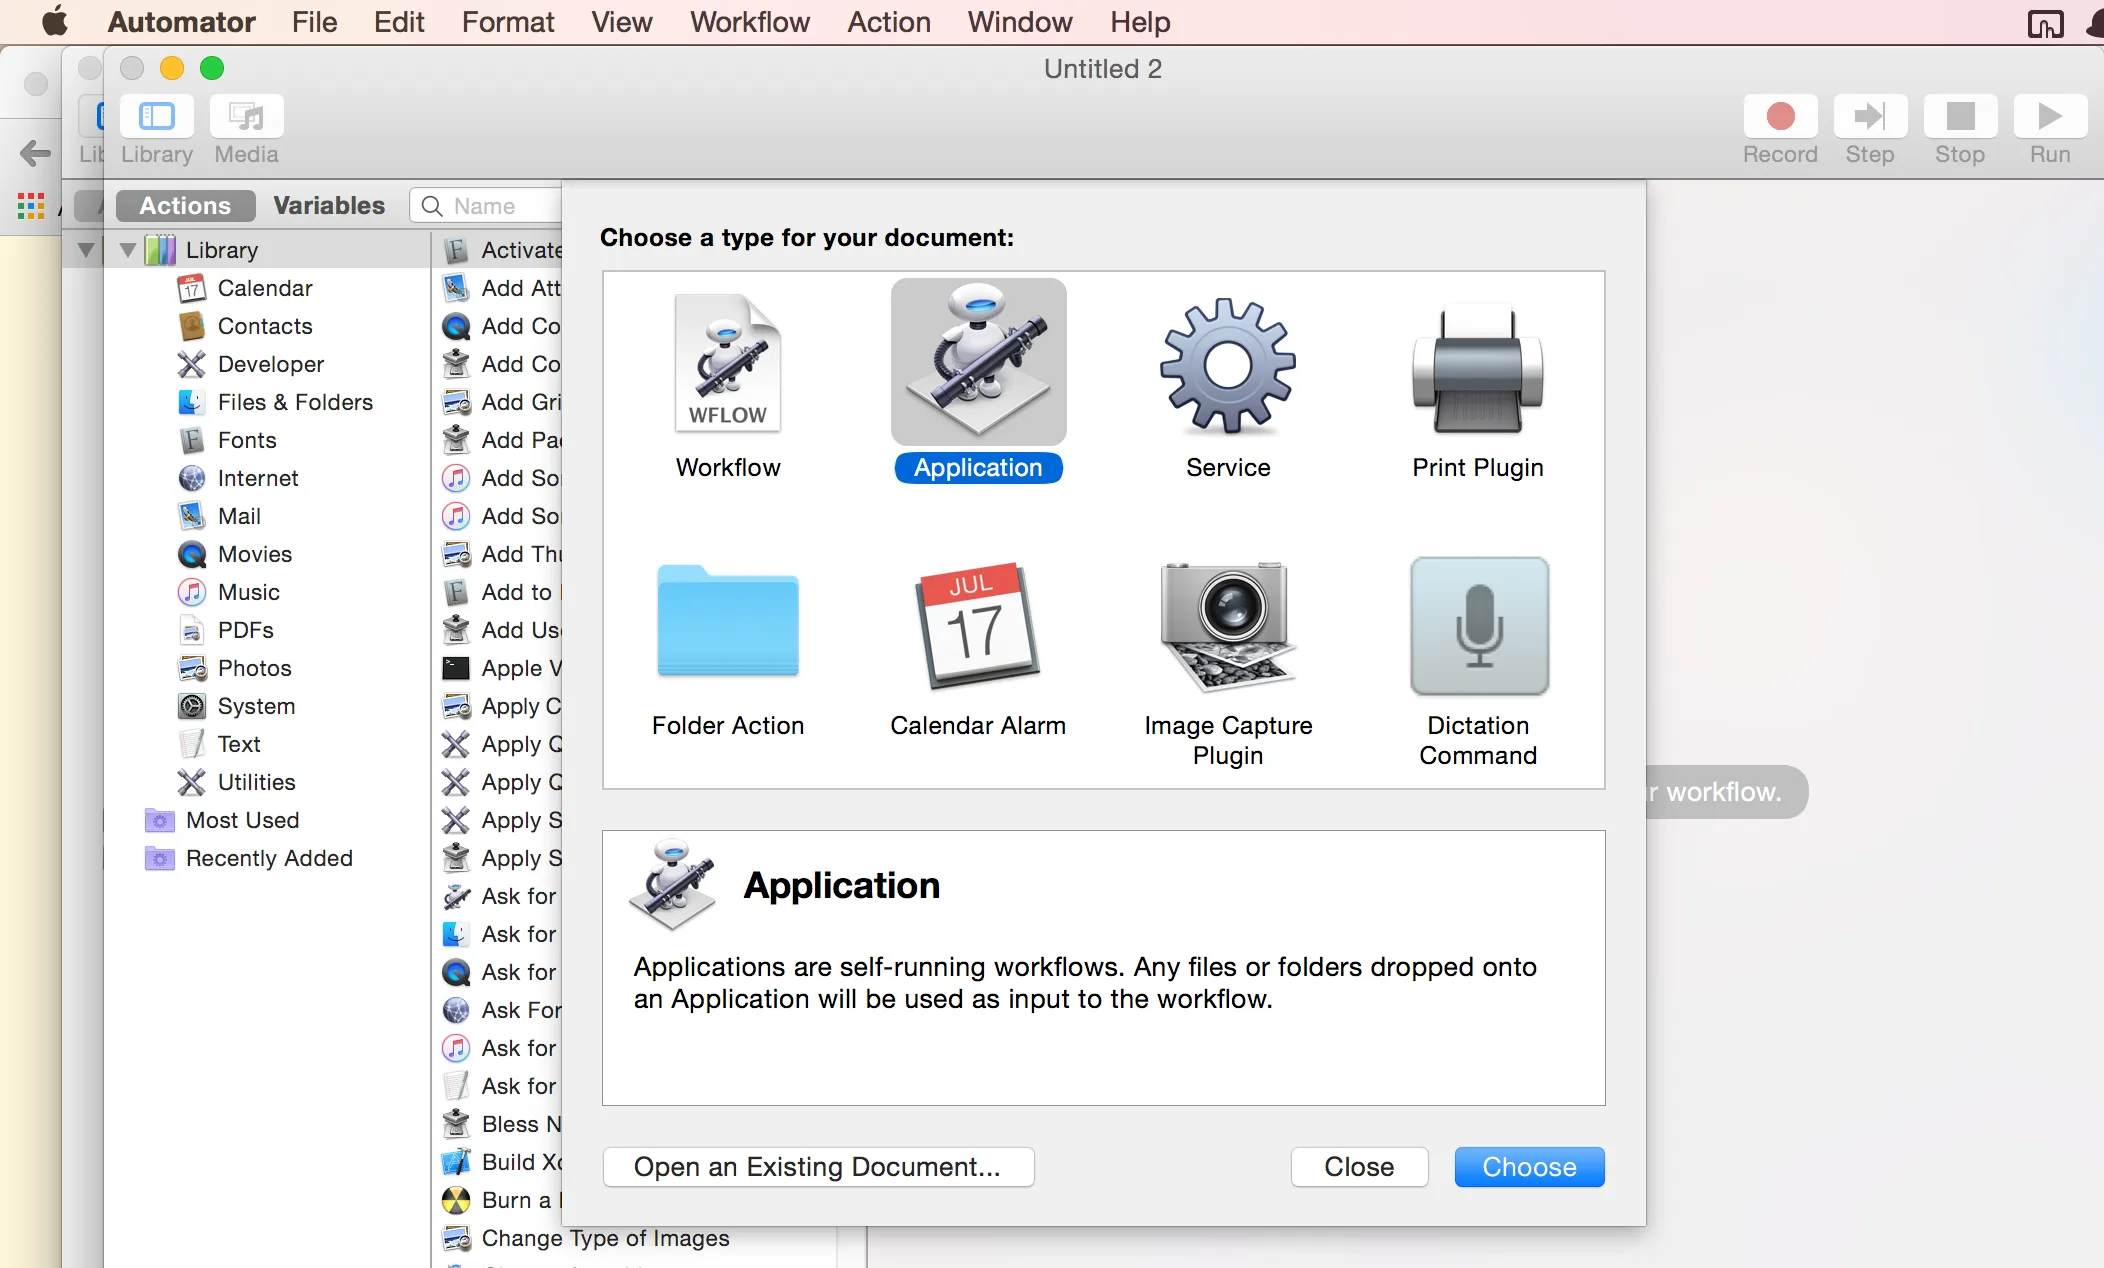Click Open an Existing Document button
Viewport: 2104px width, 1268px height.
tap(817, 1167)
